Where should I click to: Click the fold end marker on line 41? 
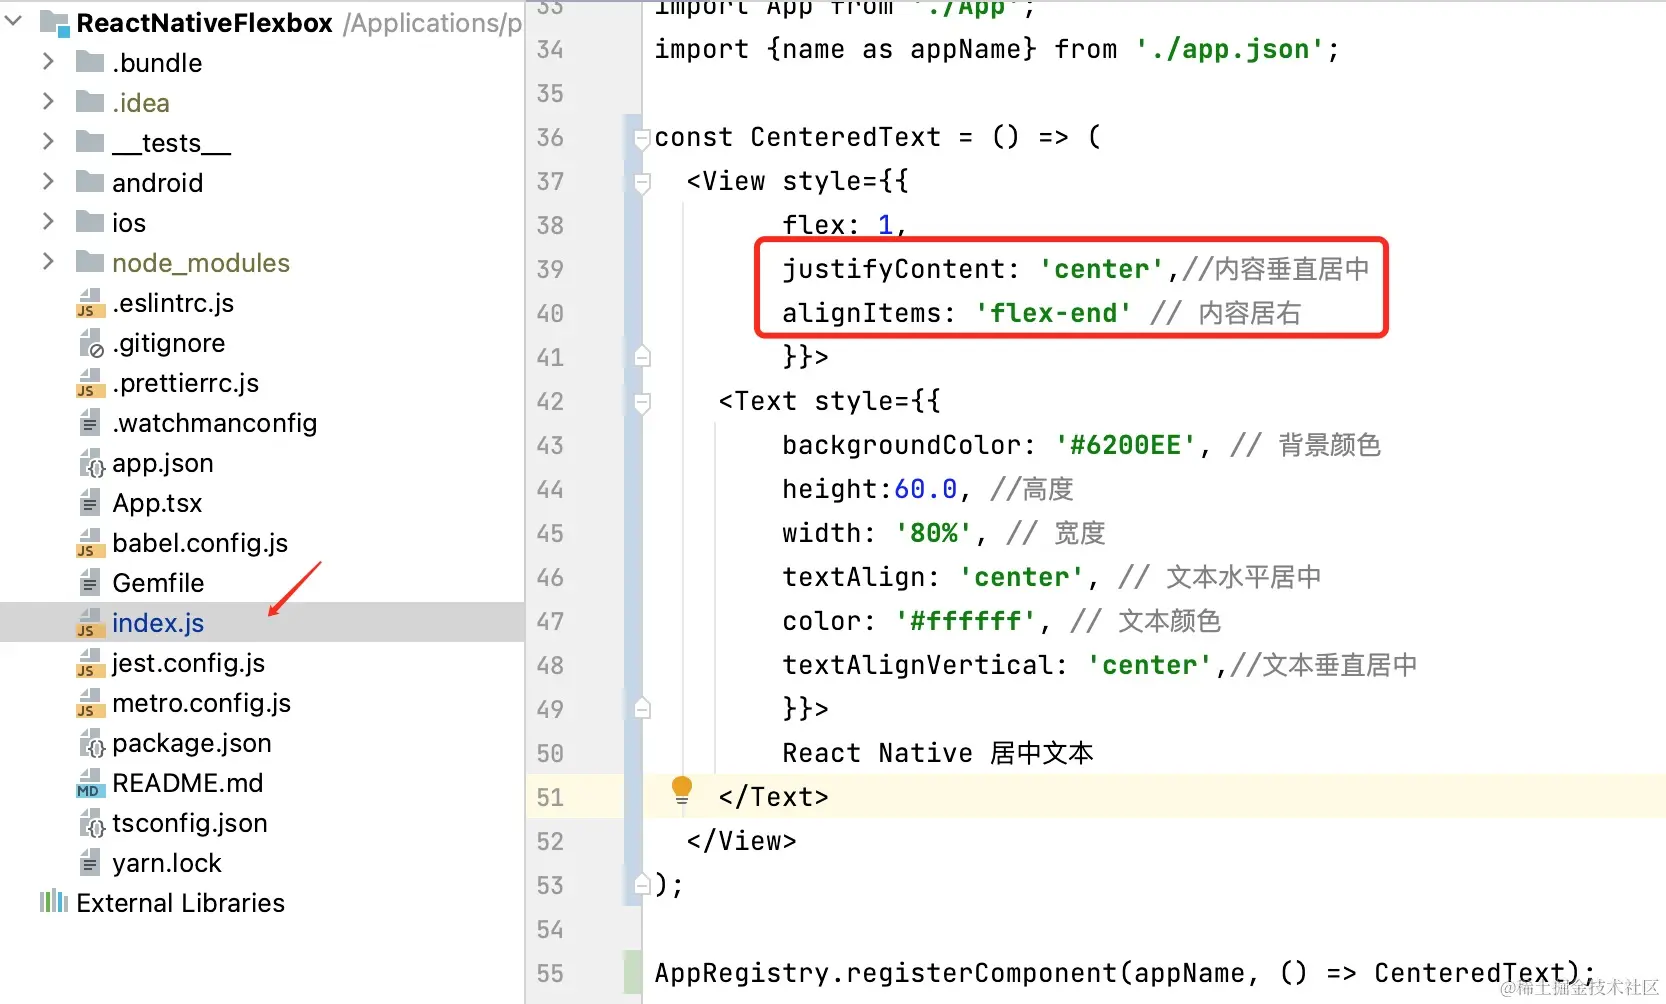[x=643, y=356]
